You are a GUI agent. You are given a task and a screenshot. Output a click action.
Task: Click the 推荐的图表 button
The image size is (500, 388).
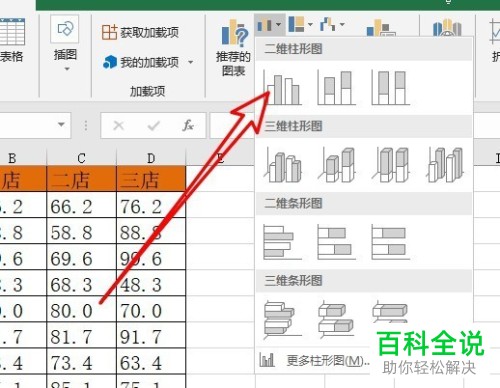click(233, 48)
